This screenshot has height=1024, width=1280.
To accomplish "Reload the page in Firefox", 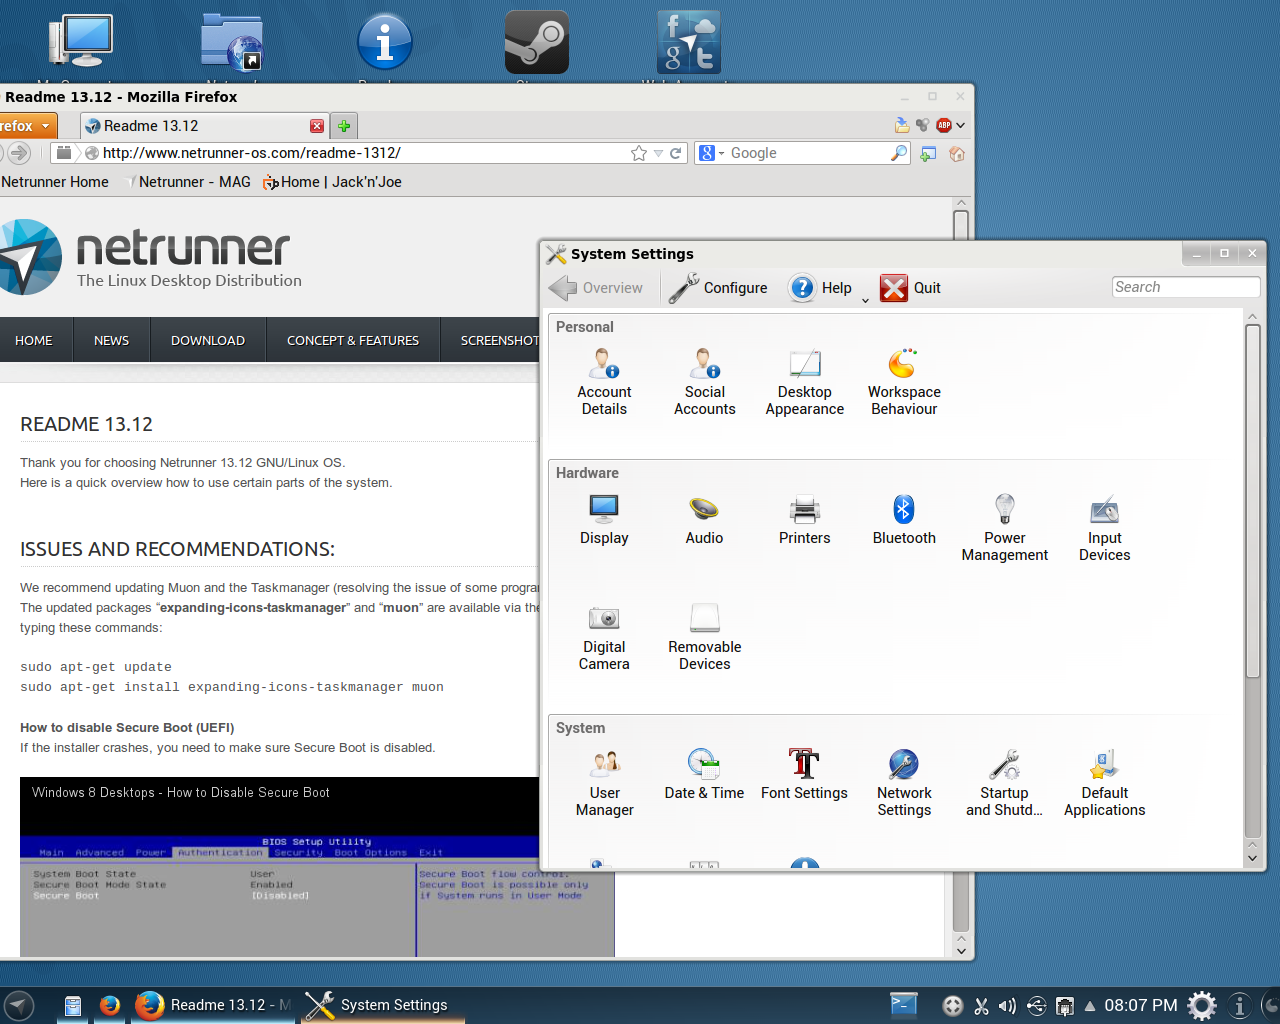I will [x=675, y=153].
